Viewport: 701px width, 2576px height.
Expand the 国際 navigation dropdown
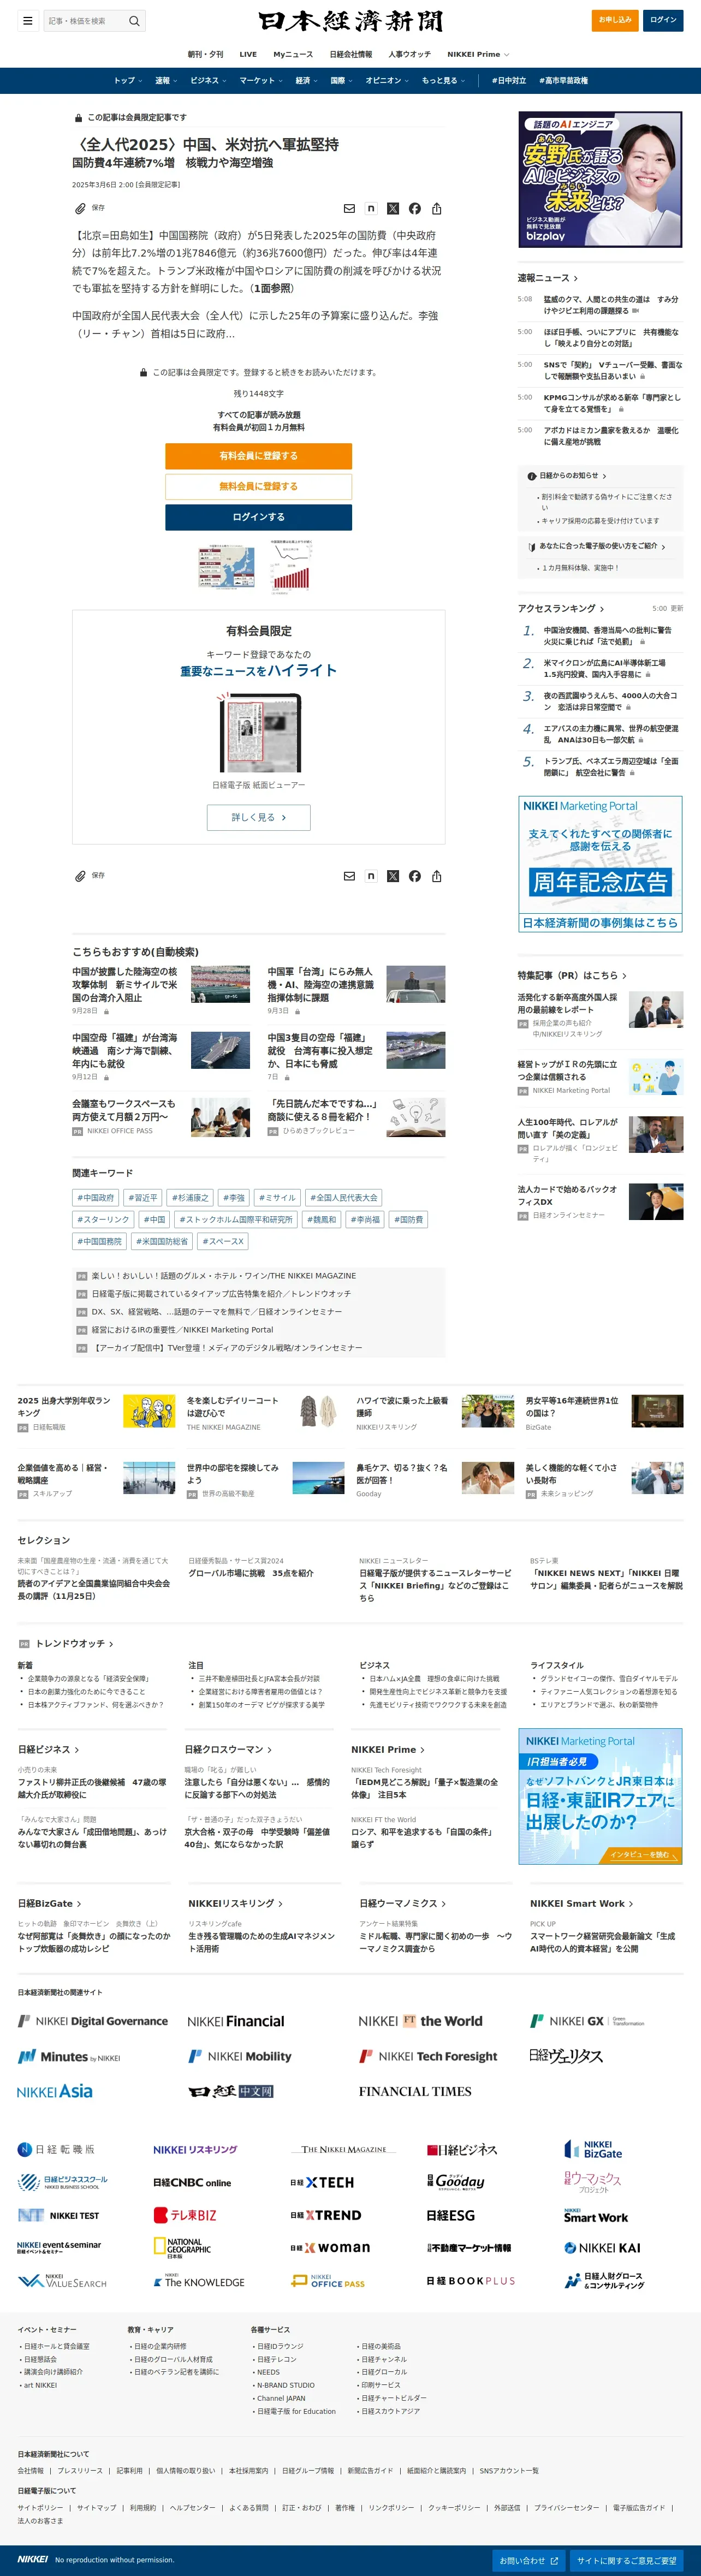point(342,81)
